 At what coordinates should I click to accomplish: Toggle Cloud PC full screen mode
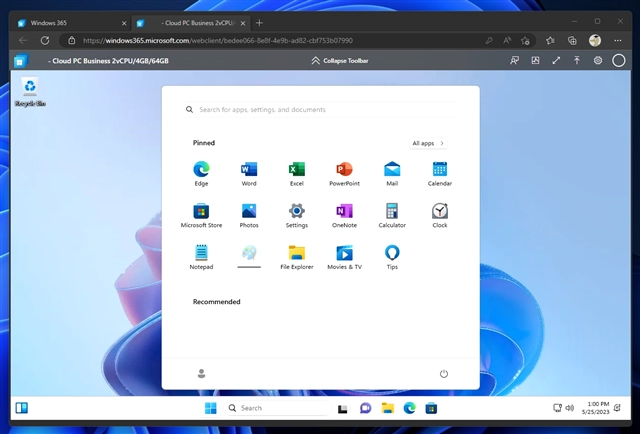[556, 60]
